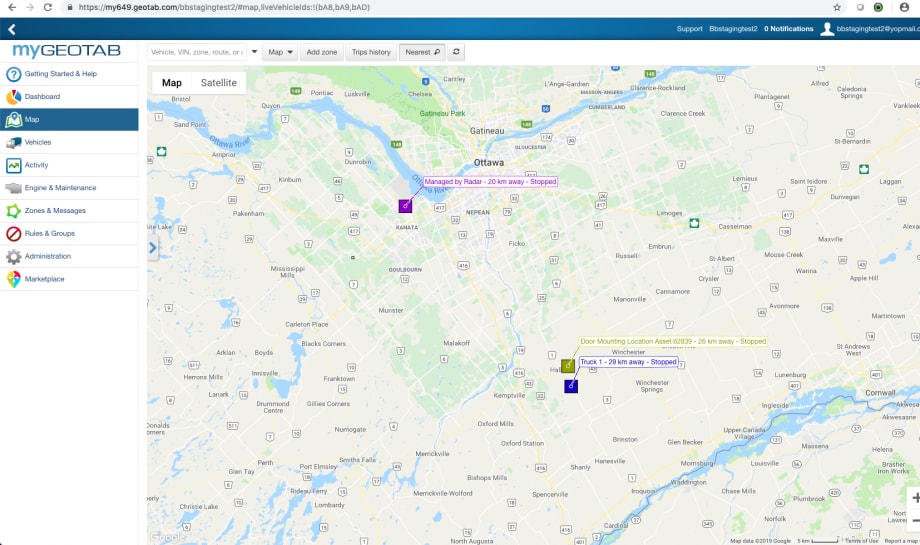This screenshot has width=920, height=545.
Task: Click the Administration gear icon
Action: tap(13, 256)
